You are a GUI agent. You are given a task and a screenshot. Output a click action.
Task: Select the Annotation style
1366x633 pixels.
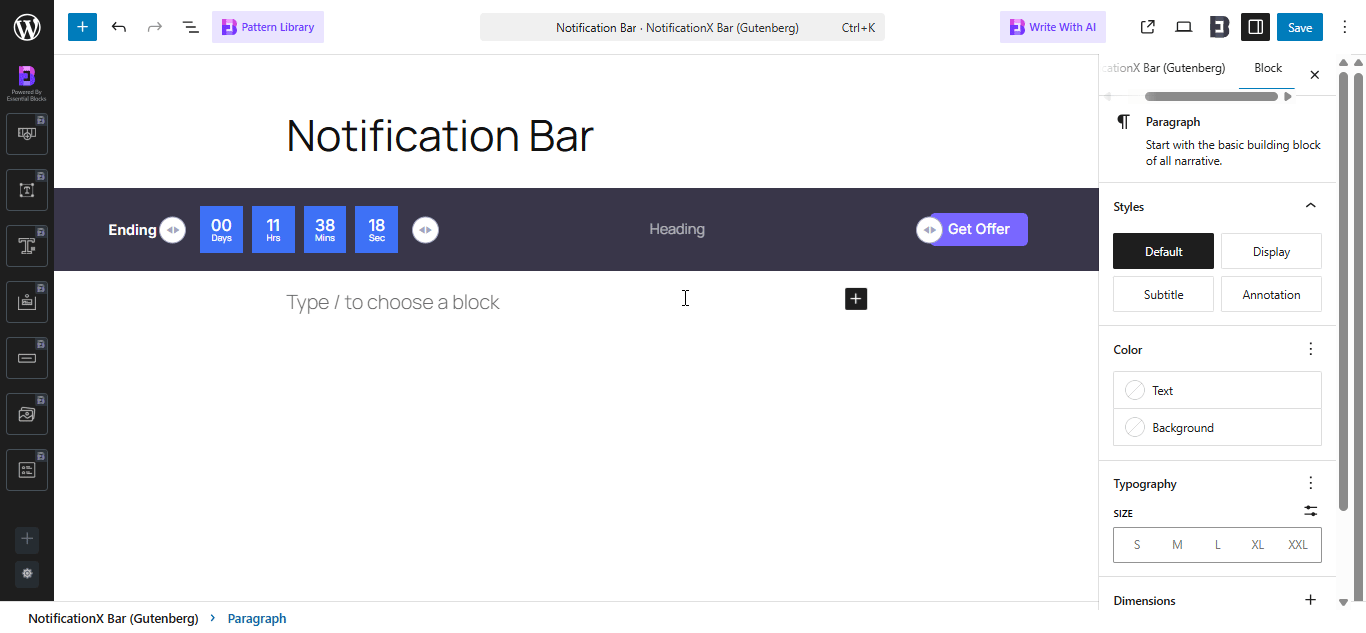point(1271,294)
